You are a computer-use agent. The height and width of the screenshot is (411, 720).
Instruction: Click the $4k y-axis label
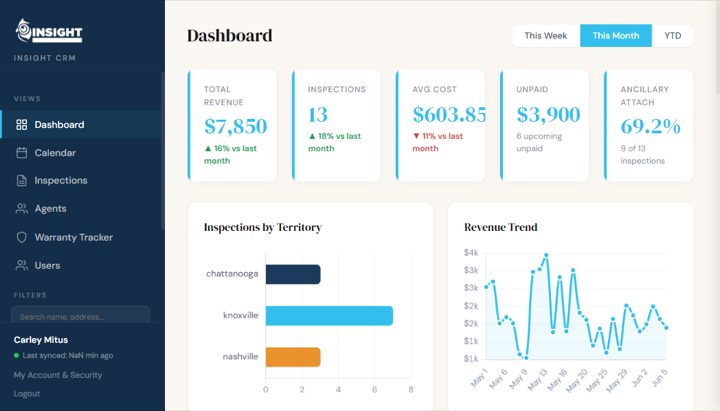point(471,253)
